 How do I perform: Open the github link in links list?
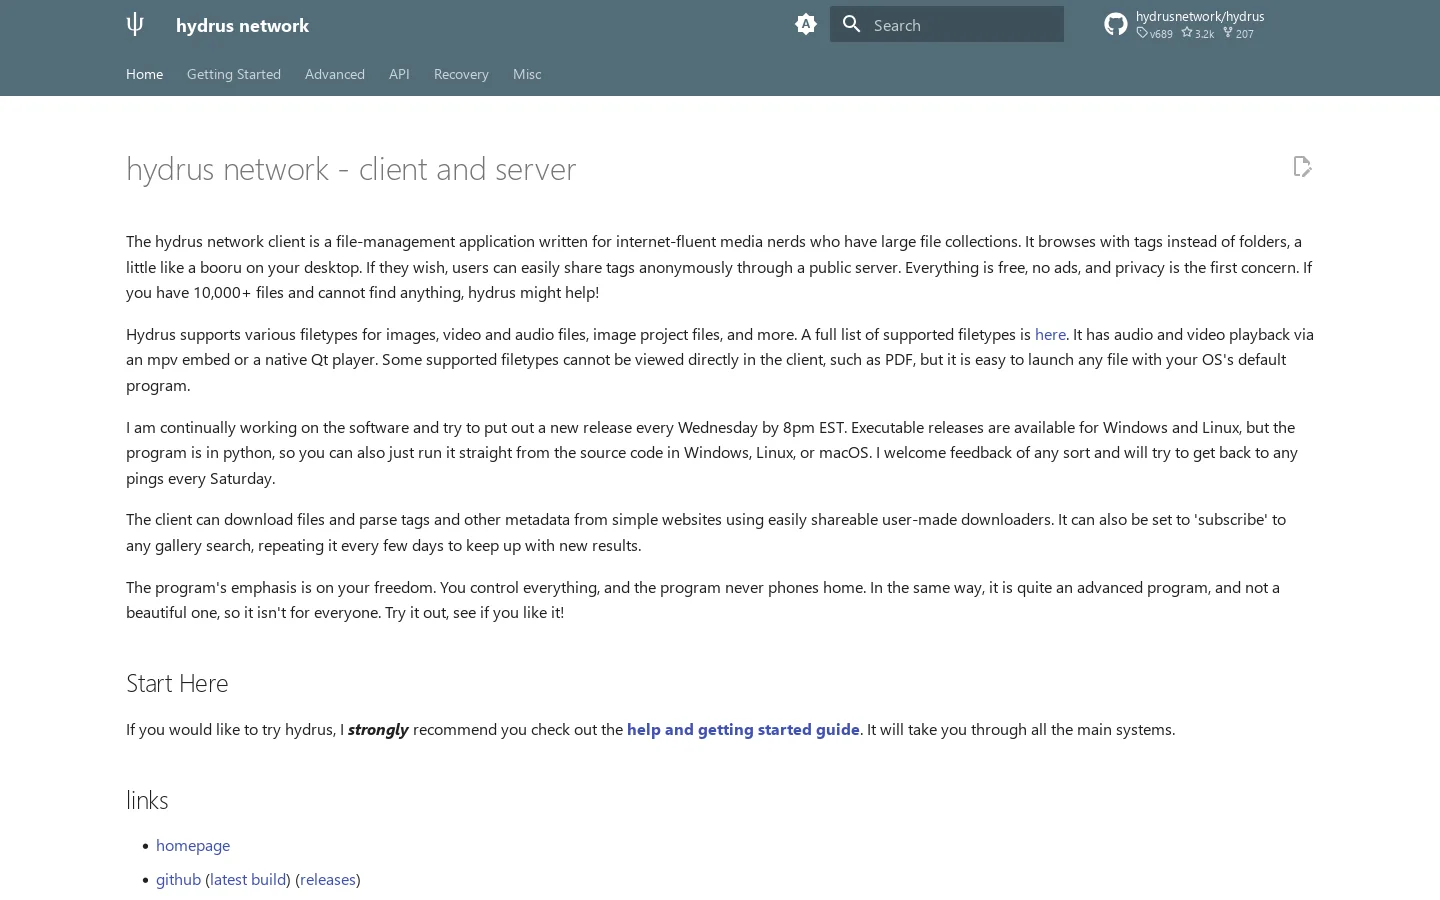pos(178,879)
